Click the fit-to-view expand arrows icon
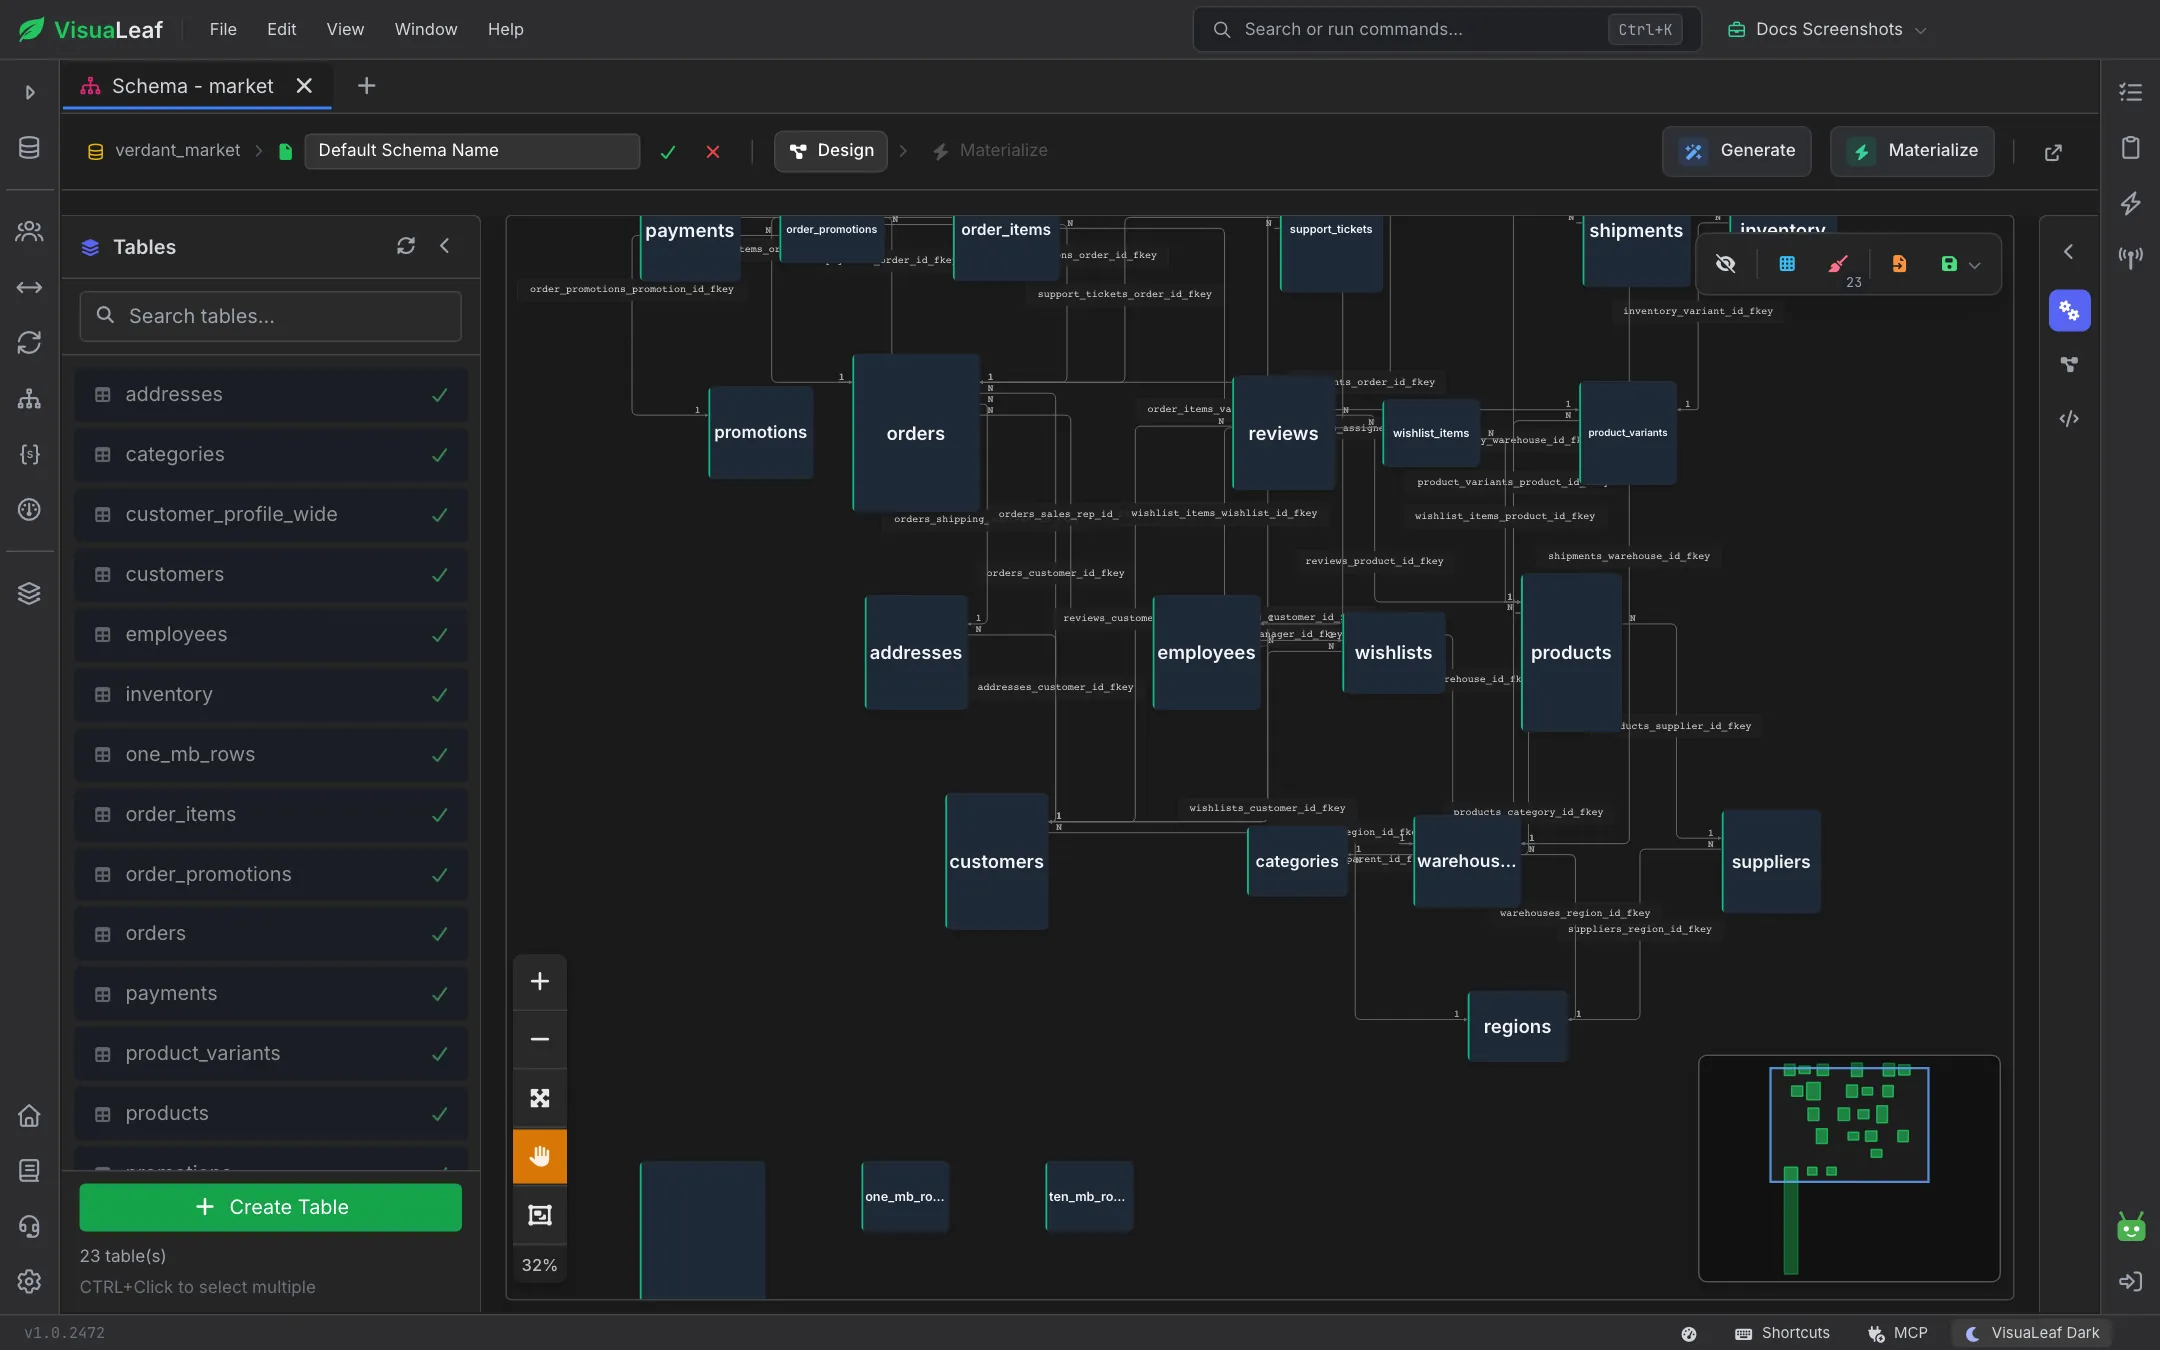2160x1350 pixels. pos(539,1098)
